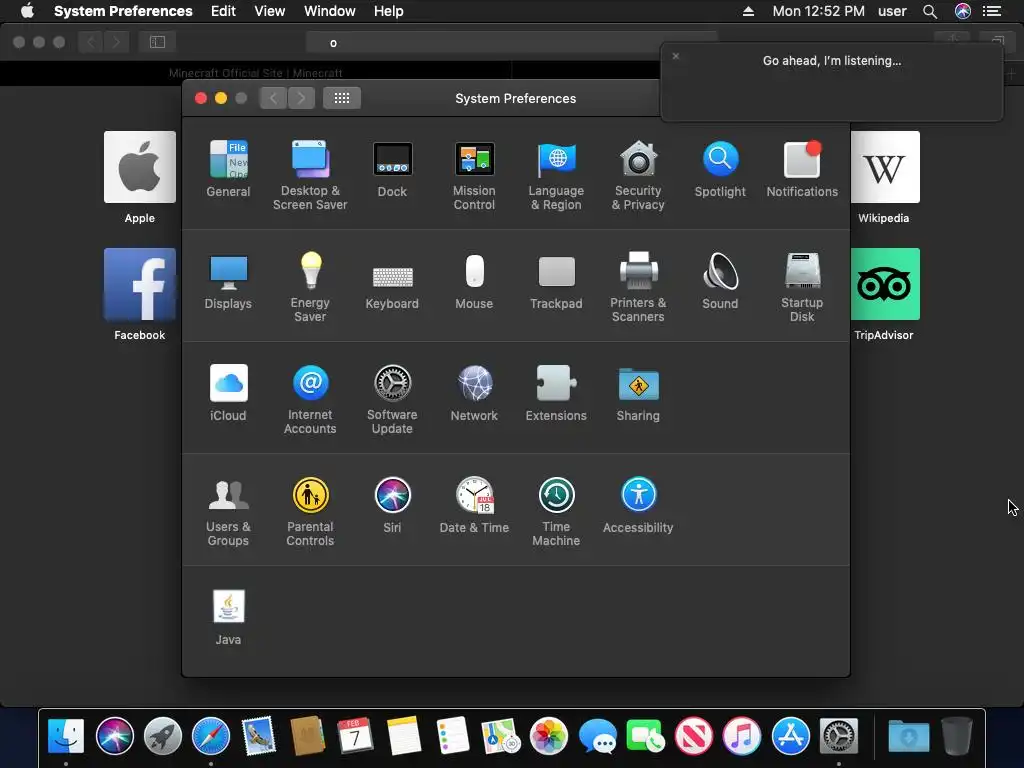Open iTunes from the Dock
This screenshot has height=768, width=1024.
(742, 735)
